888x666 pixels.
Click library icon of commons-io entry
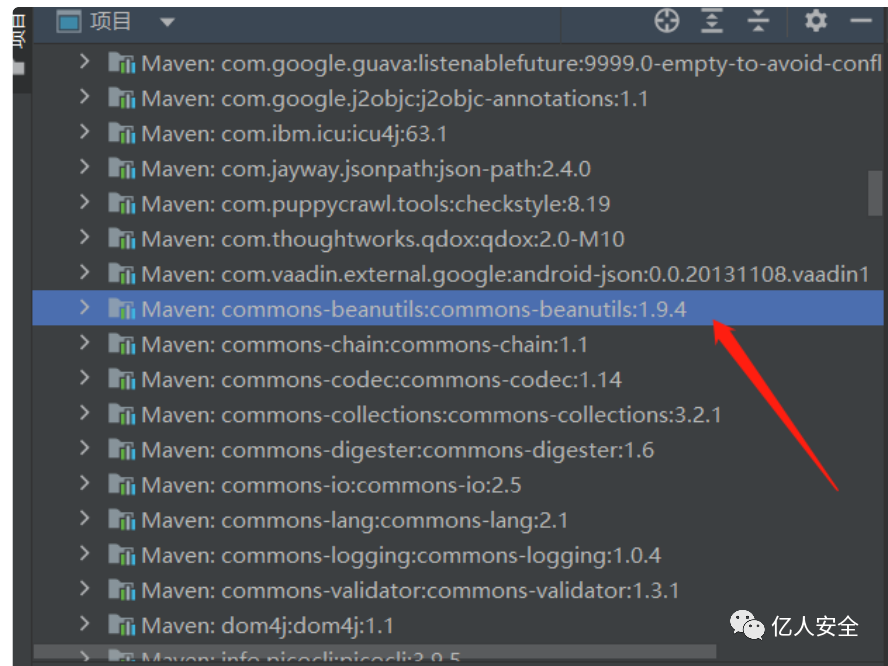(122, 484)
